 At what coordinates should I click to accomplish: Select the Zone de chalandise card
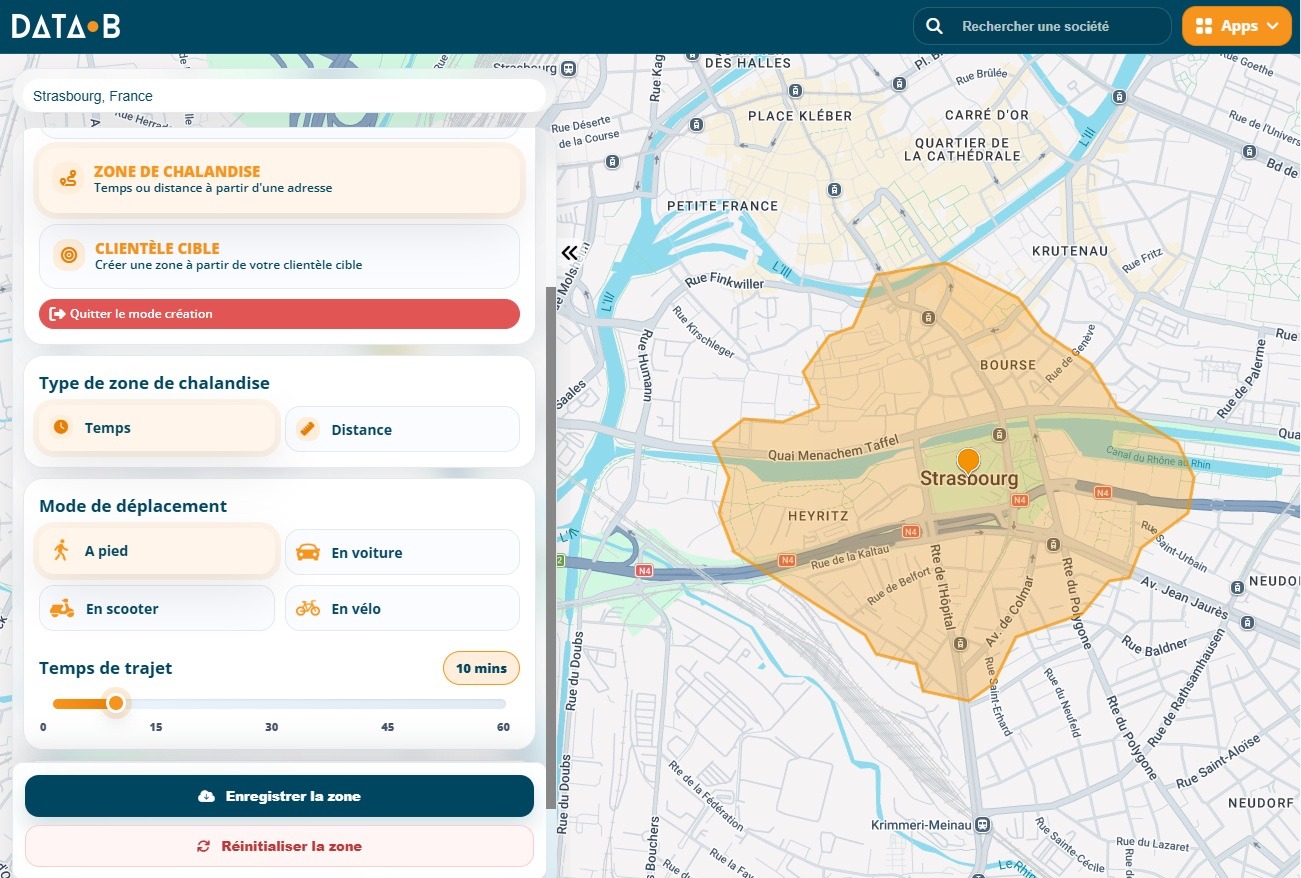pyautogui.click(x=279, y=180)
